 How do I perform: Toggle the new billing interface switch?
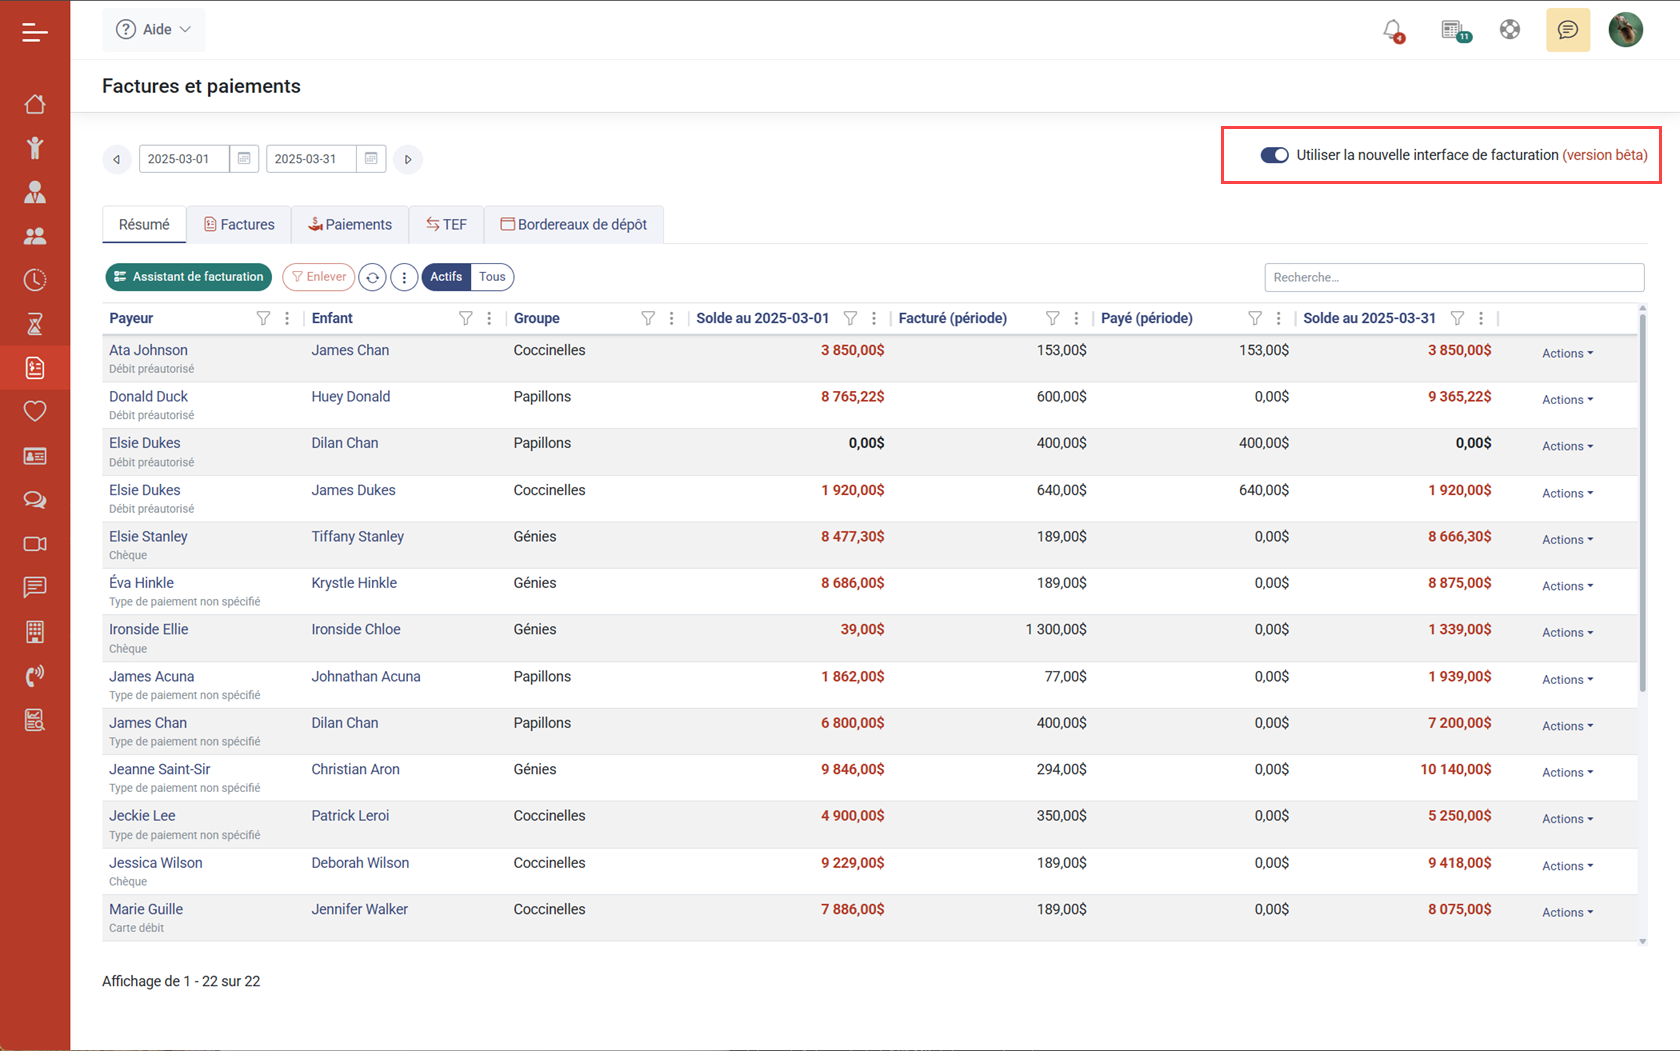tap(1274, 155)
